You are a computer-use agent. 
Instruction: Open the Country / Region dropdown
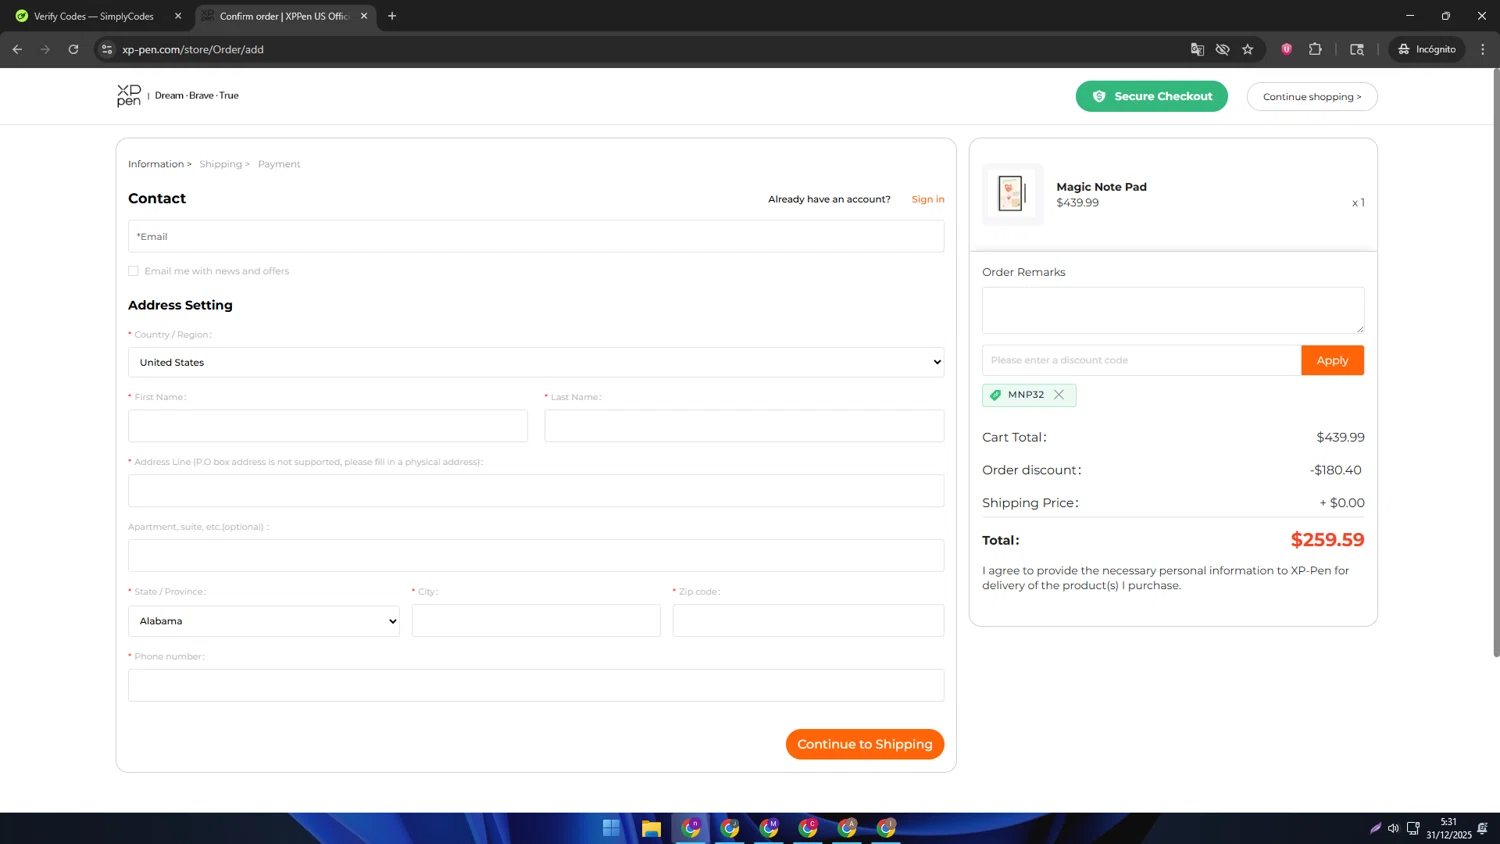(x=536, y=362)
